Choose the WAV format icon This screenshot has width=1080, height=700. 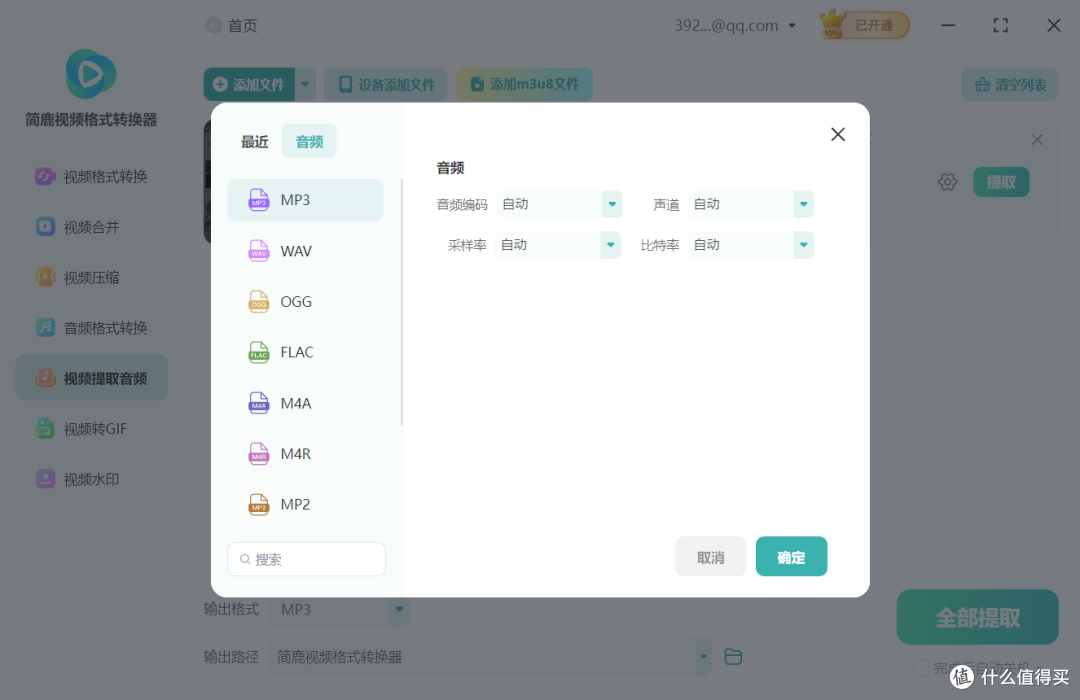(258, 251)
